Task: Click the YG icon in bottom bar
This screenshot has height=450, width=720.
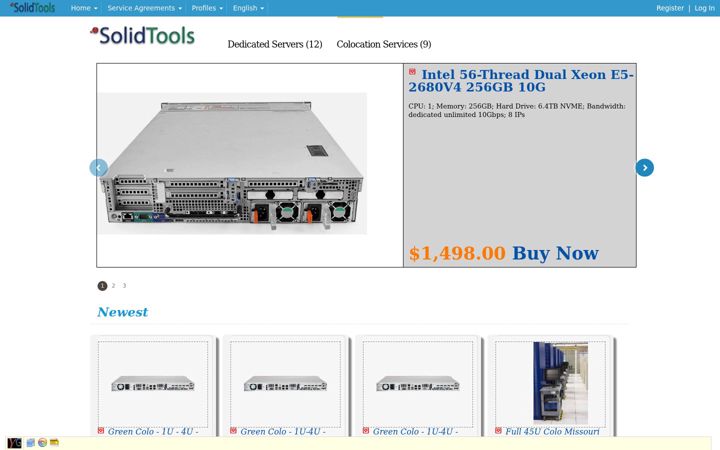Action: tap(14, 443)
